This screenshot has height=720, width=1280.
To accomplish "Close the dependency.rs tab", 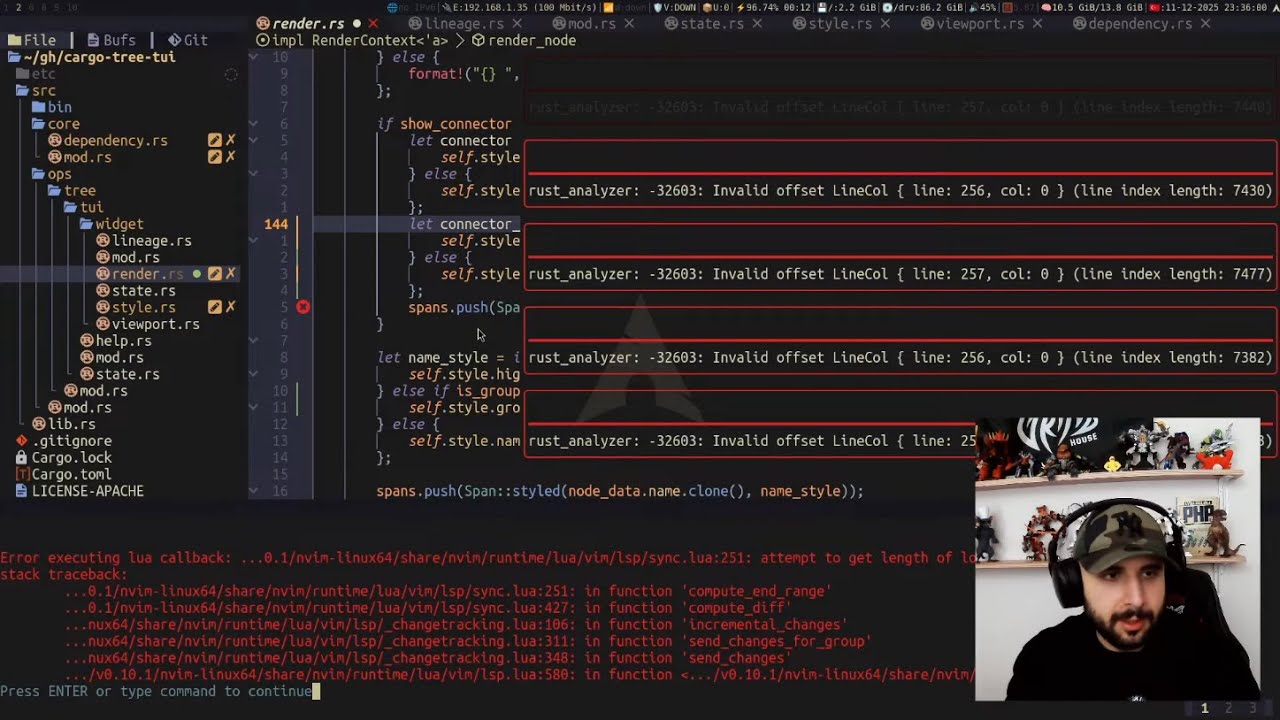I will click(x=1205, y=23).
